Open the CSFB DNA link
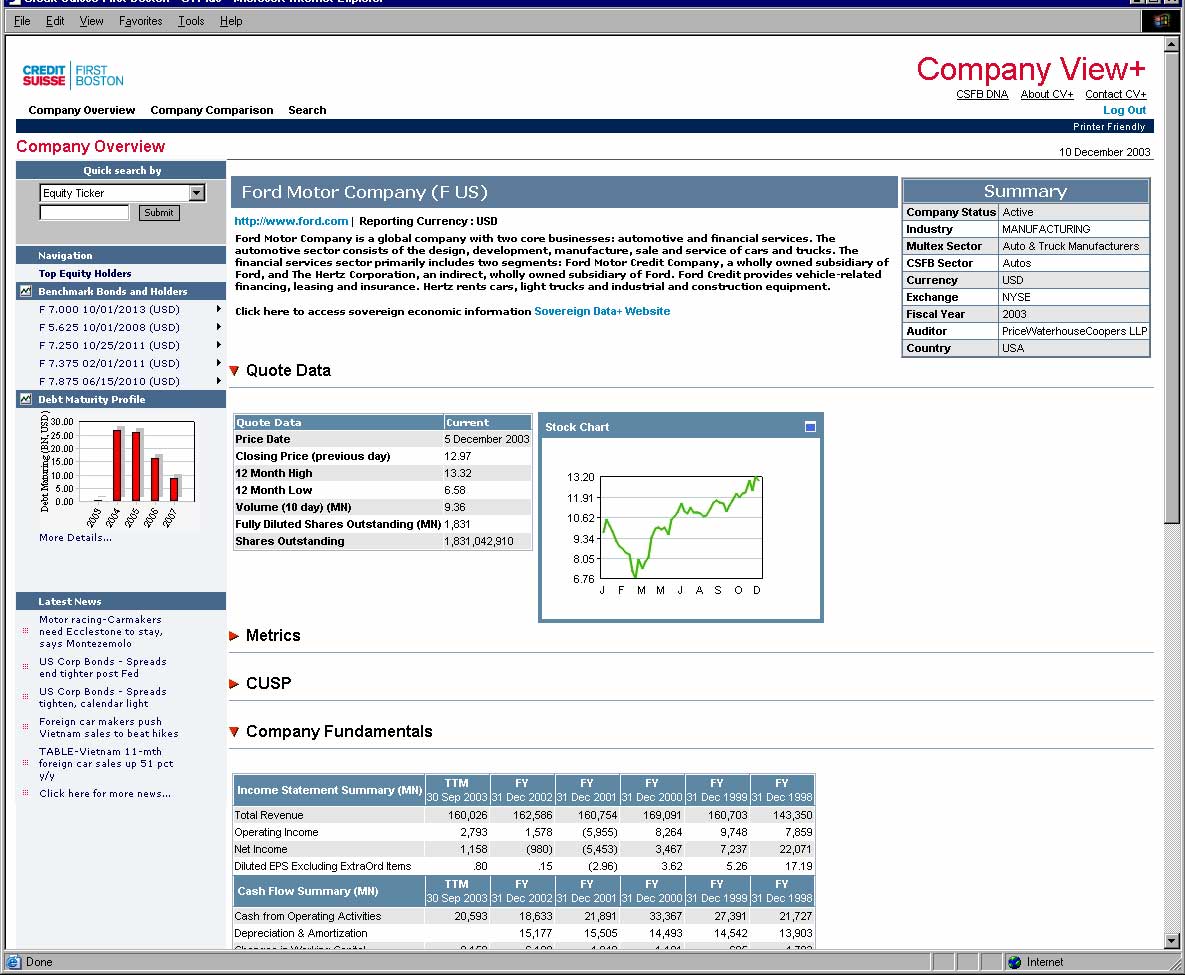Image resolution: width=1185 pixels, height=975 pixels. (982, 94)
